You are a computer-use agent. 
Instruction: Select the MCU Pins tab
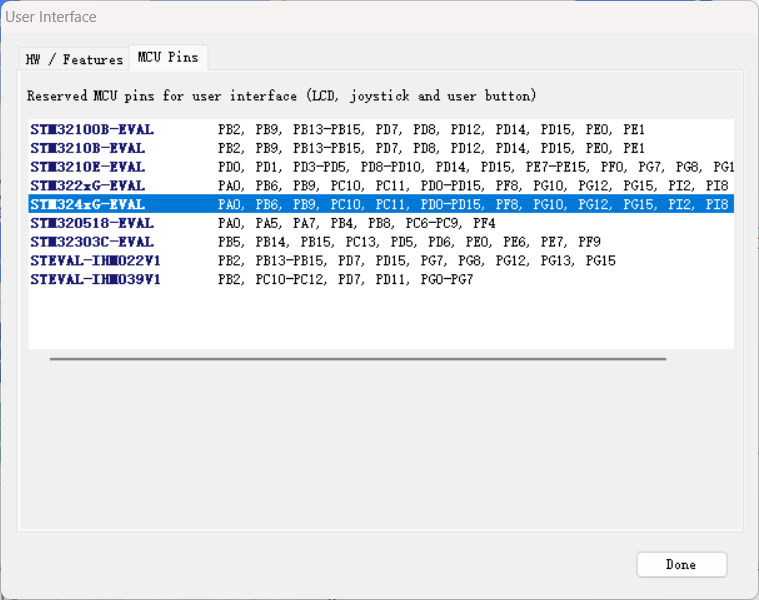[168, 57]
